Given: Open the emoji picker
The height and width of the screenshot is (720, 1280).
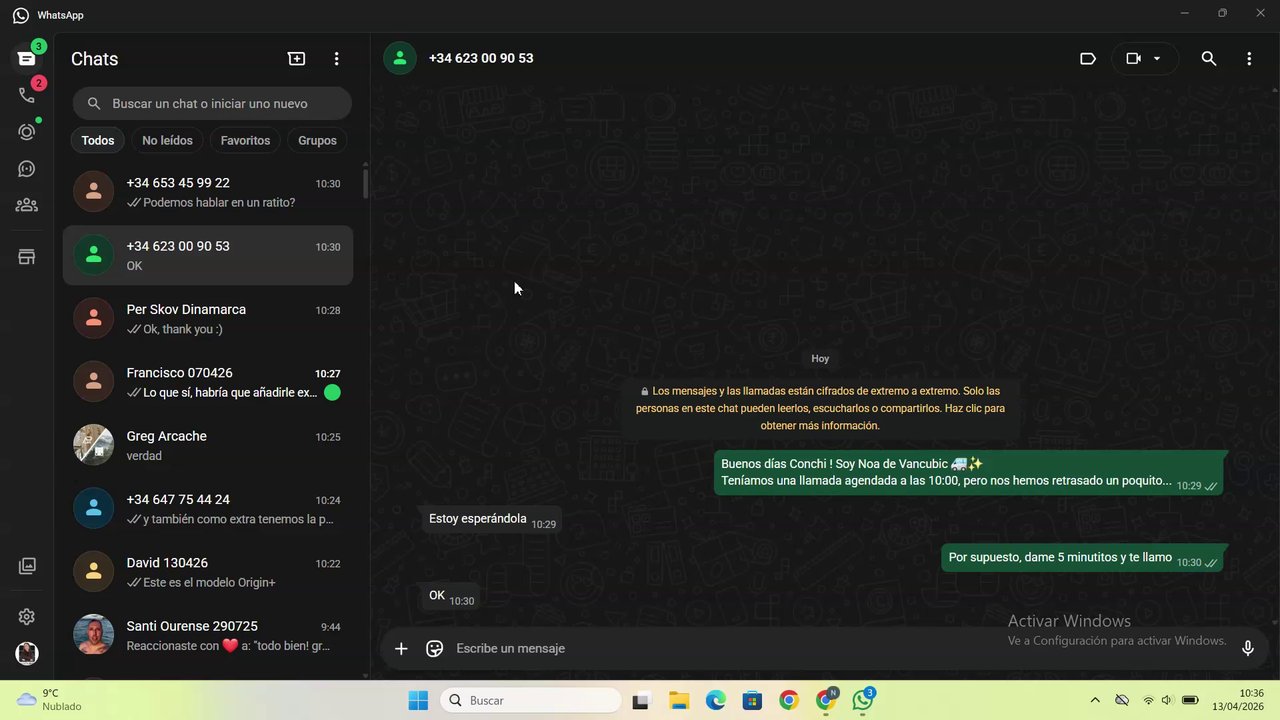Looking at the screenshot, I should tap(435, 649).
